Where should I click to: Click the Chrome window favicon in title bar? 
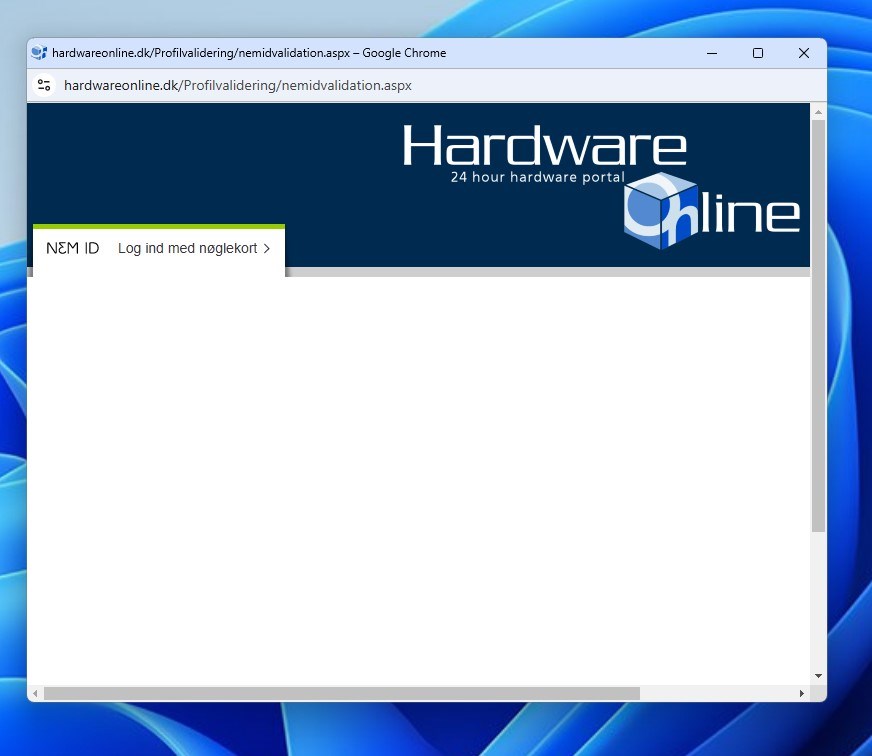(39, 53)
